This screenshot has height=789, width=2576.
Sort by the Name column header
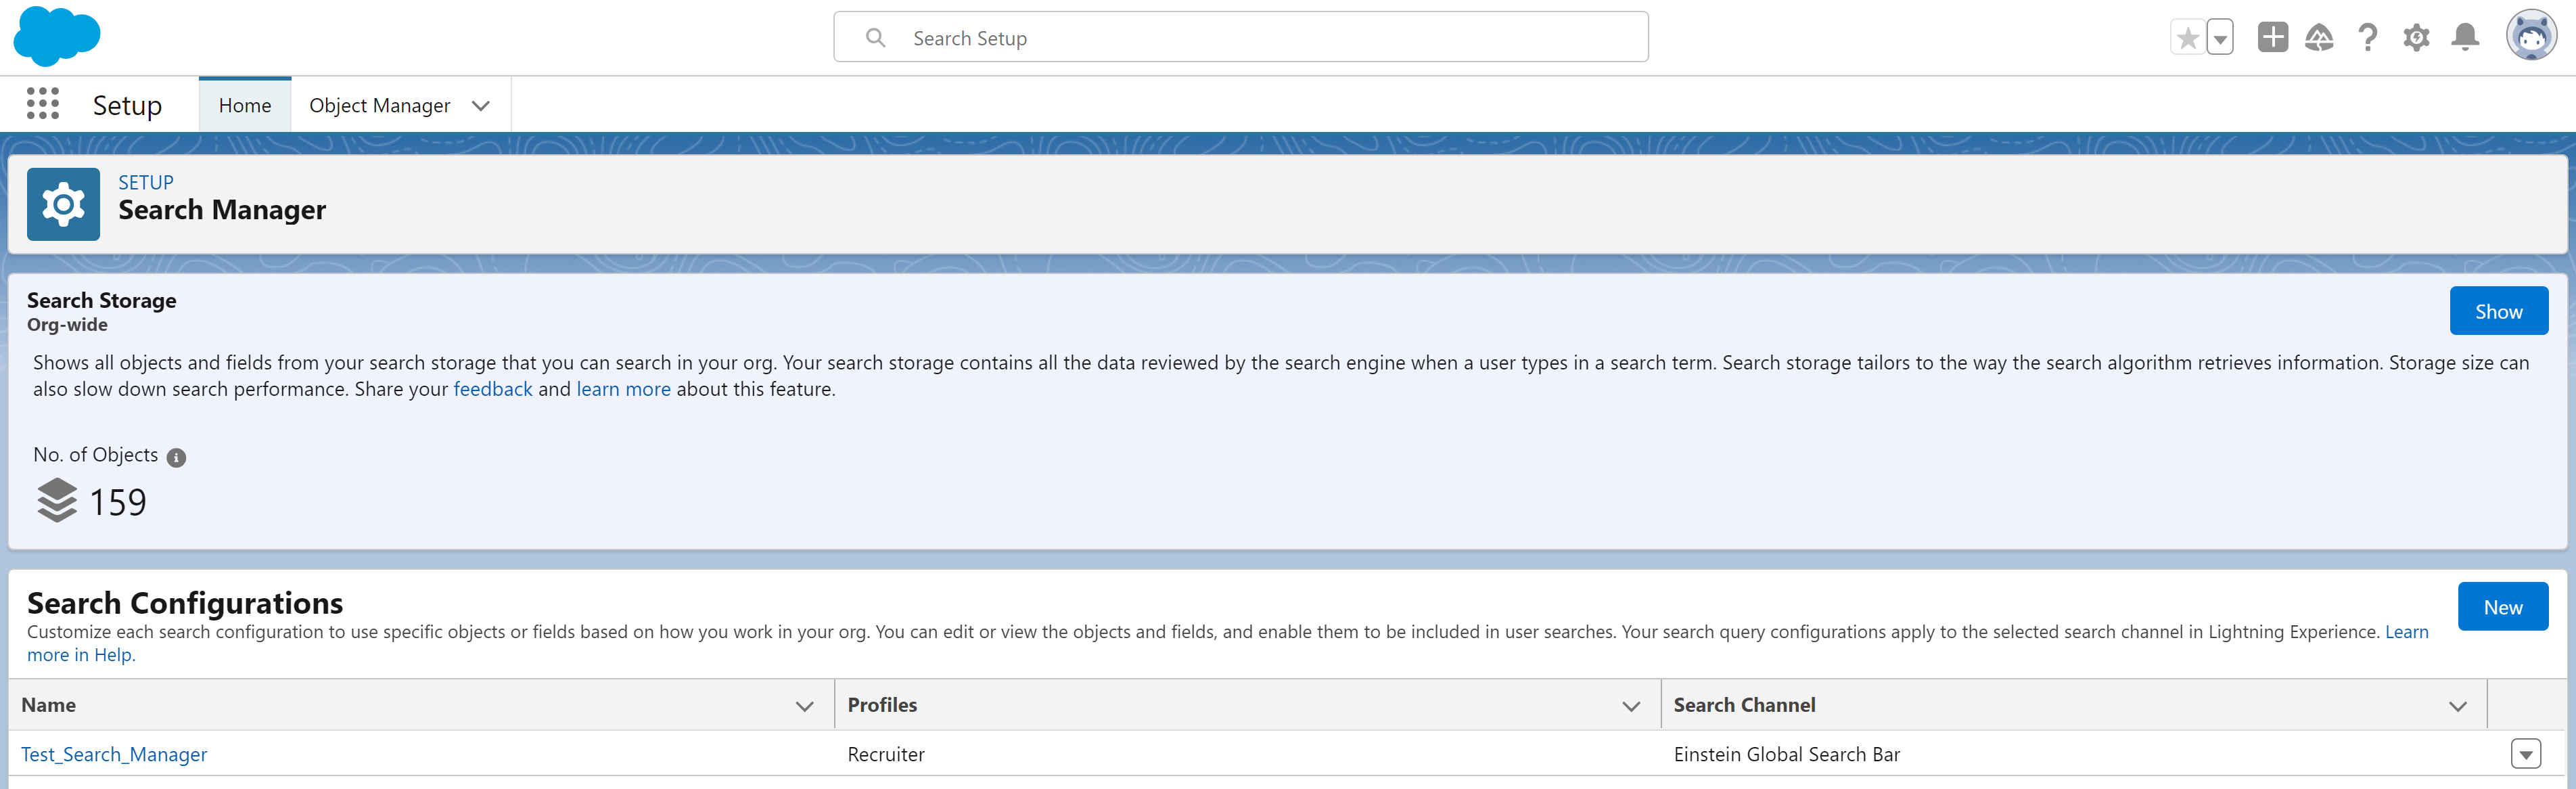point(48,705)
